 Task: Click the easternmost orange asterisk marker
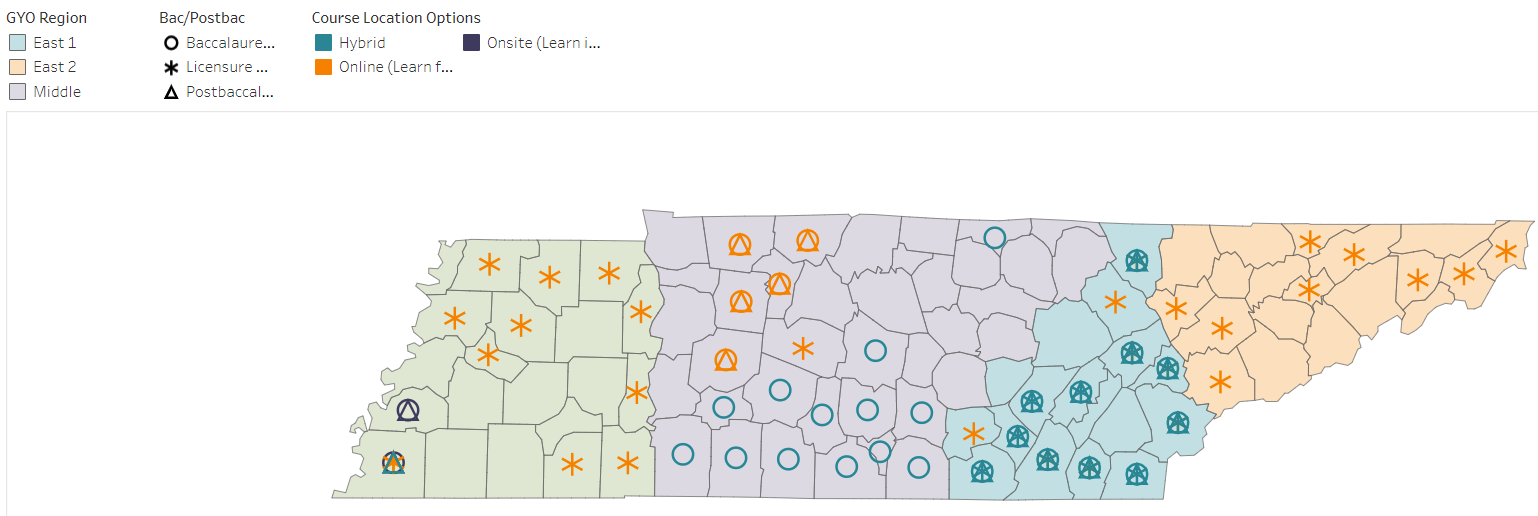1505,251
